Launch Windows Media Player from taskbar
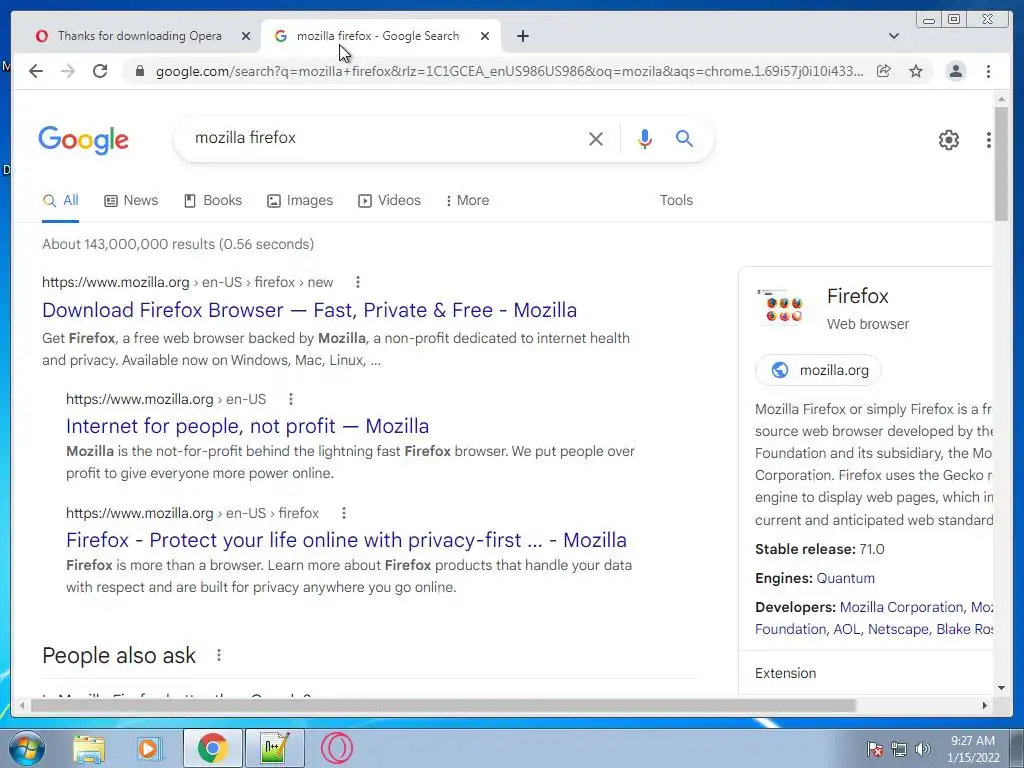Viewport: 1024px width, 768px height. (x=148, y=748)
